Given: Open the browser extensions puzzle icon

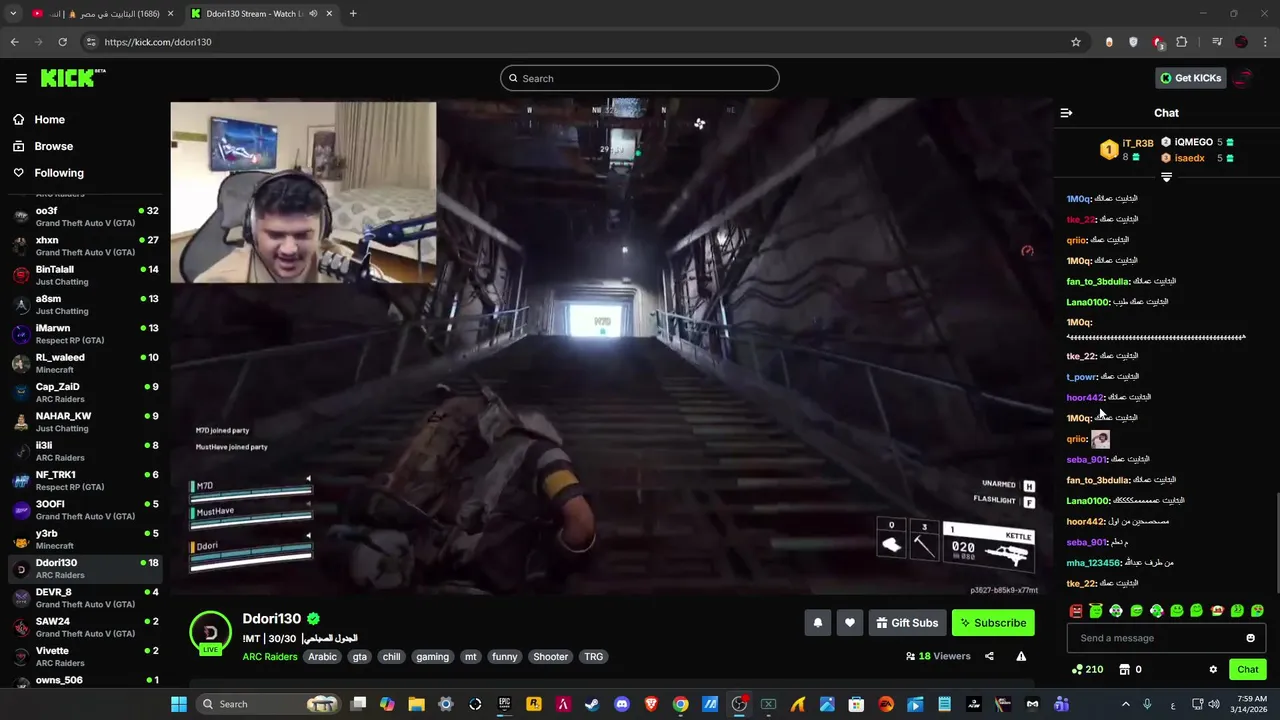Looking at the screenshot, I should [x=1182, y=42].
